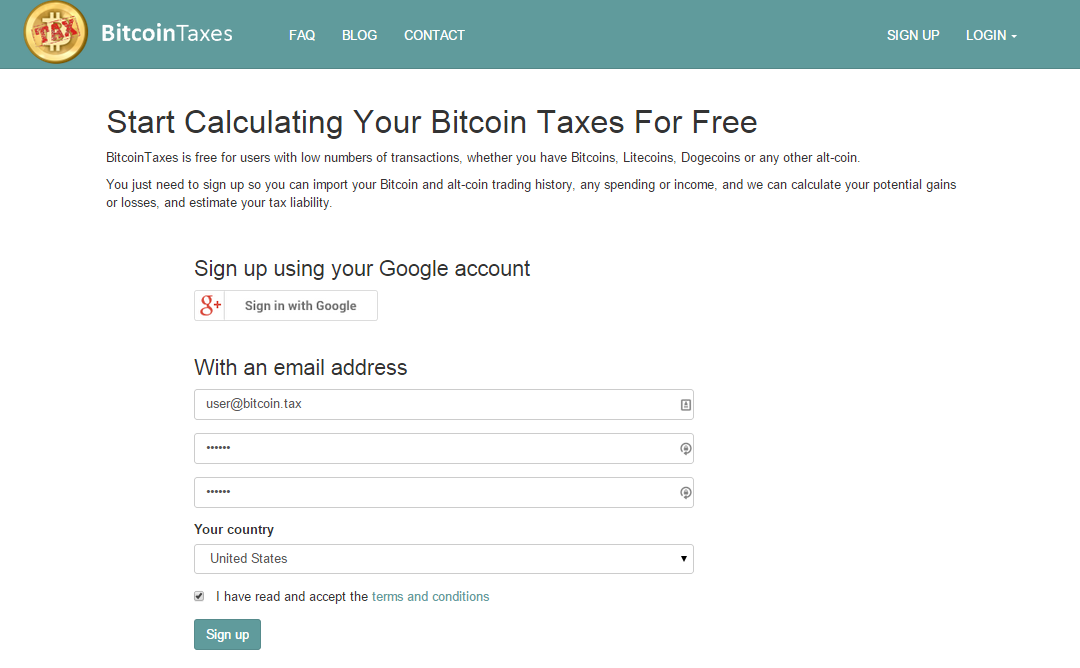Uncheck the terms and conditions checkbox
Image resolution: width=1080 pixels, height=668 pixels.
199,596
